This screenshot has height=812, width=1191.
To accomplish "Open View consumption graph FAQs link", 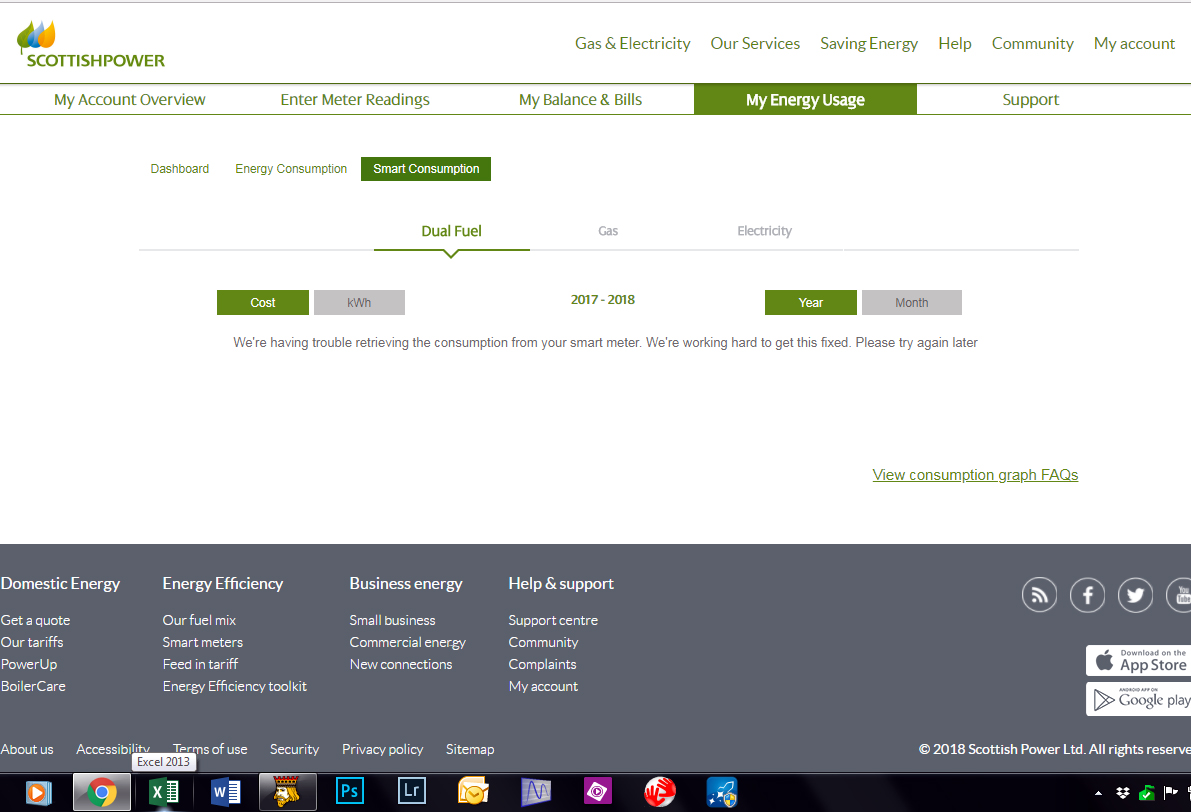I will pos(975,475).
